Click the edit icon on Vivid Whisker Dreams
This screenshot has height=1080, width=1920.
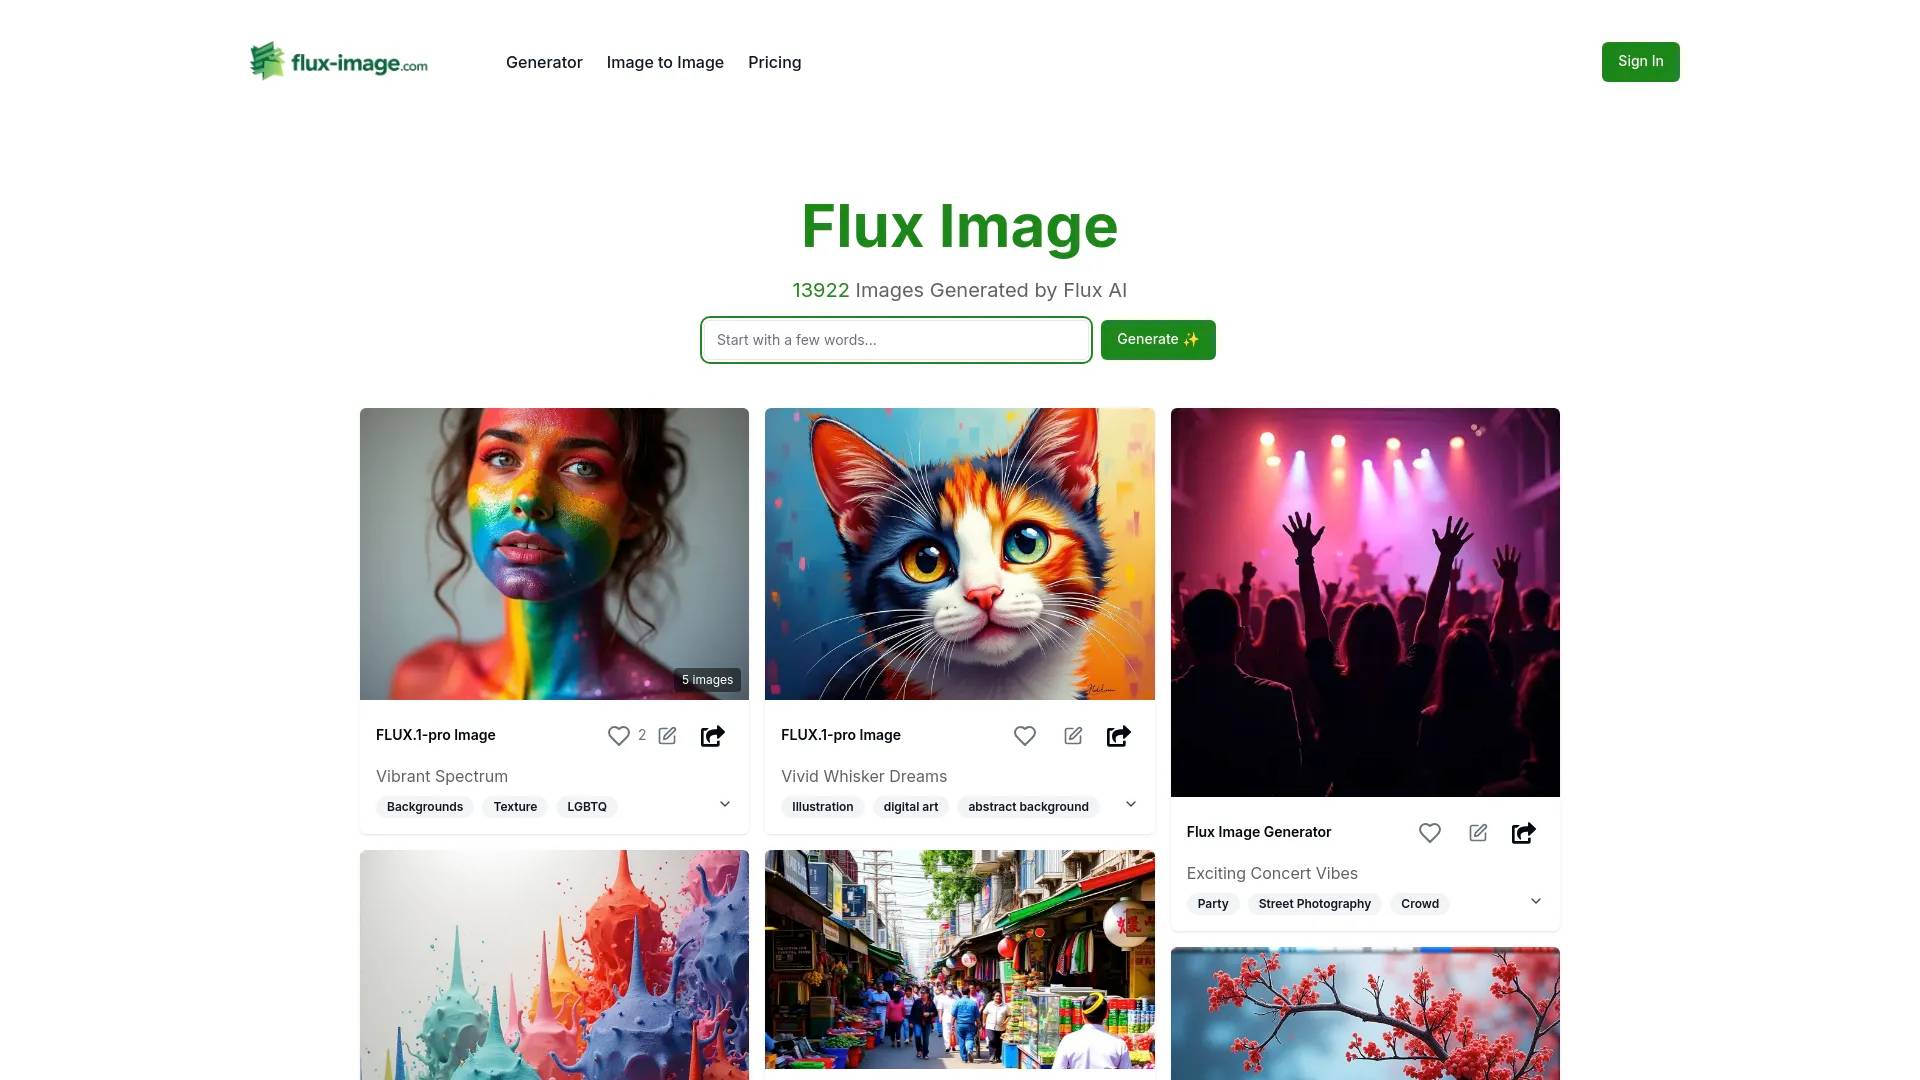coord(1071,735)
